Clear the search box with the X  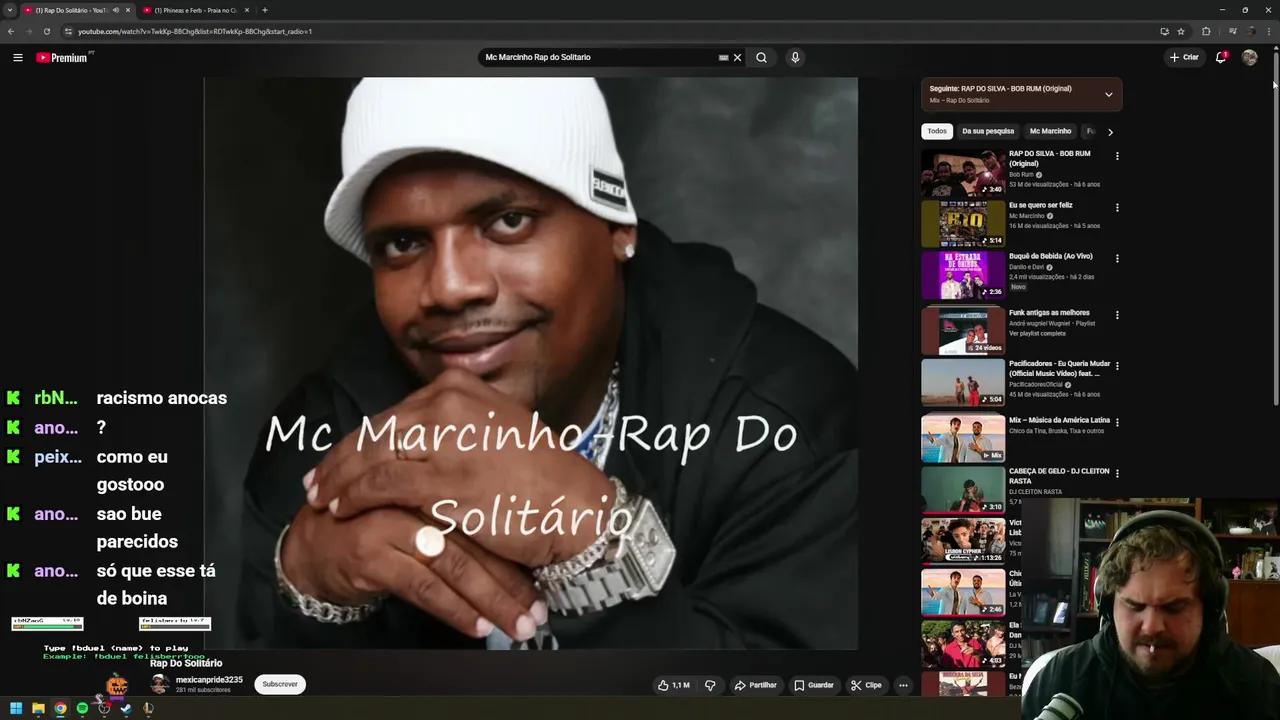coord(738,58)
